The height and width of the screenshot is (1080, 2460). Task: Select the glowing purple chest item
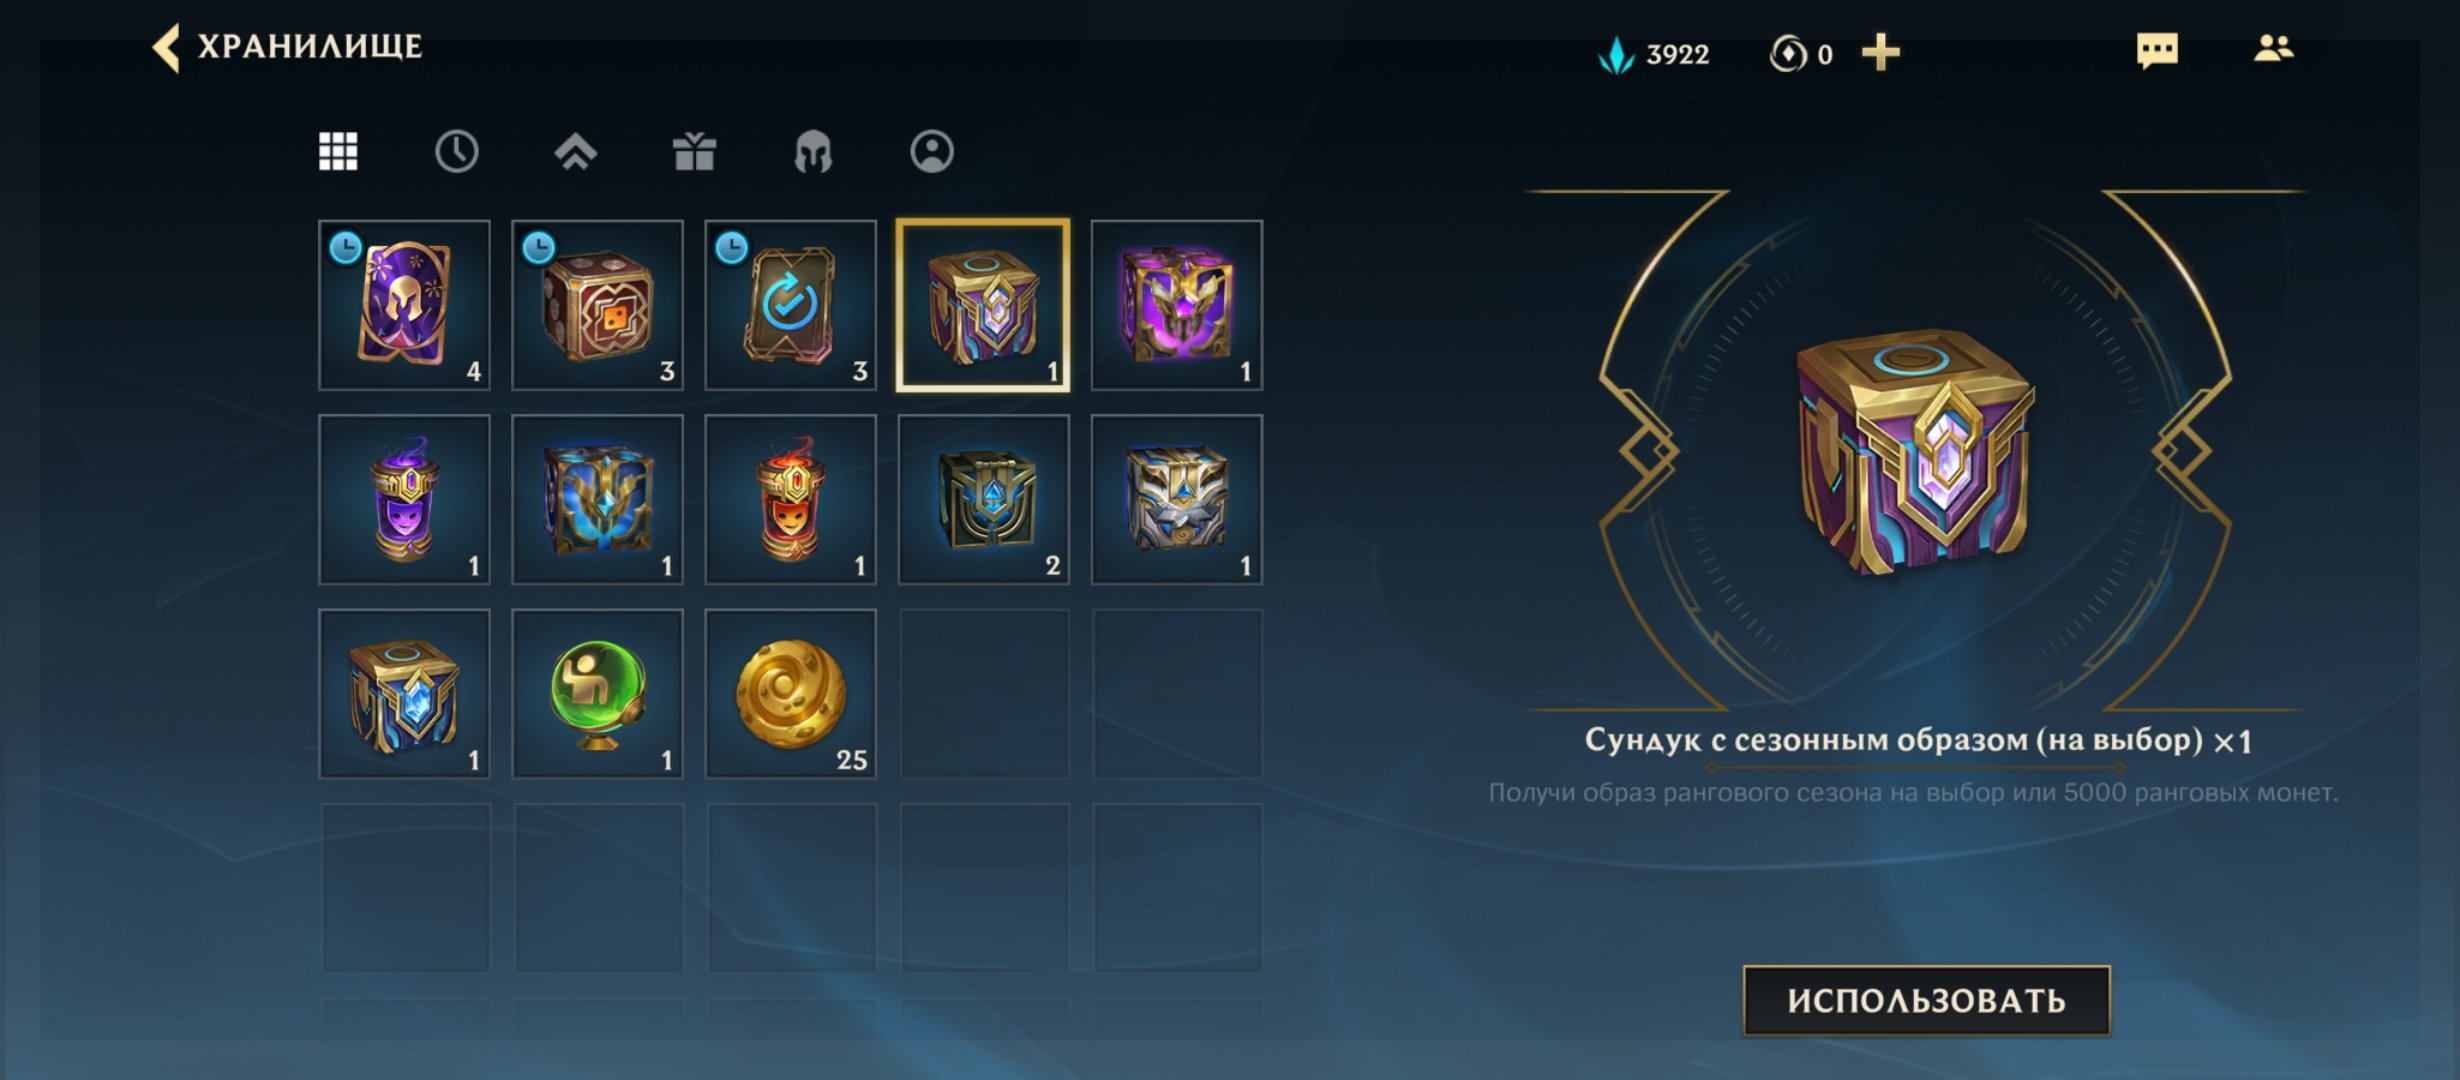[1177, 305]
